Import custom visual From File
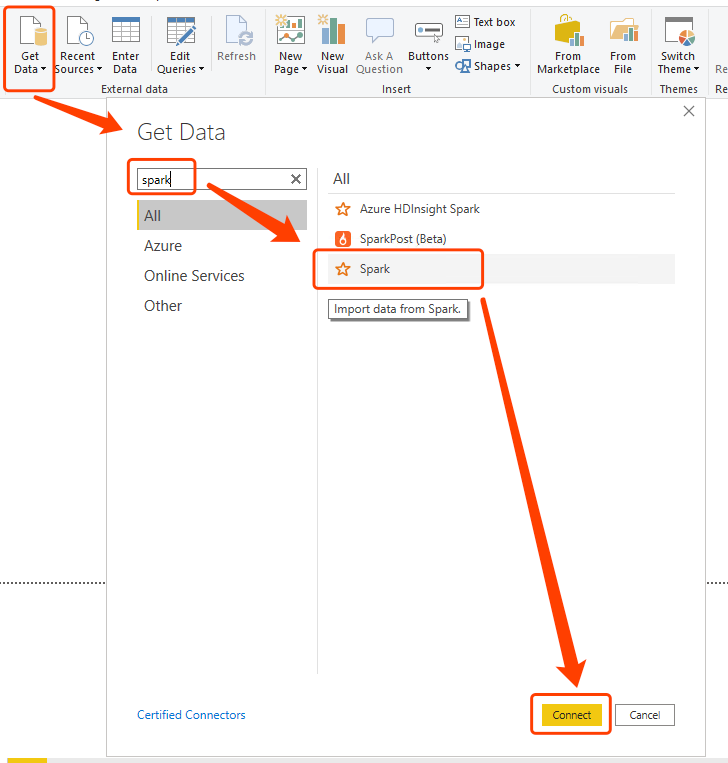This screenshot has height=763, width=728. 623,45
